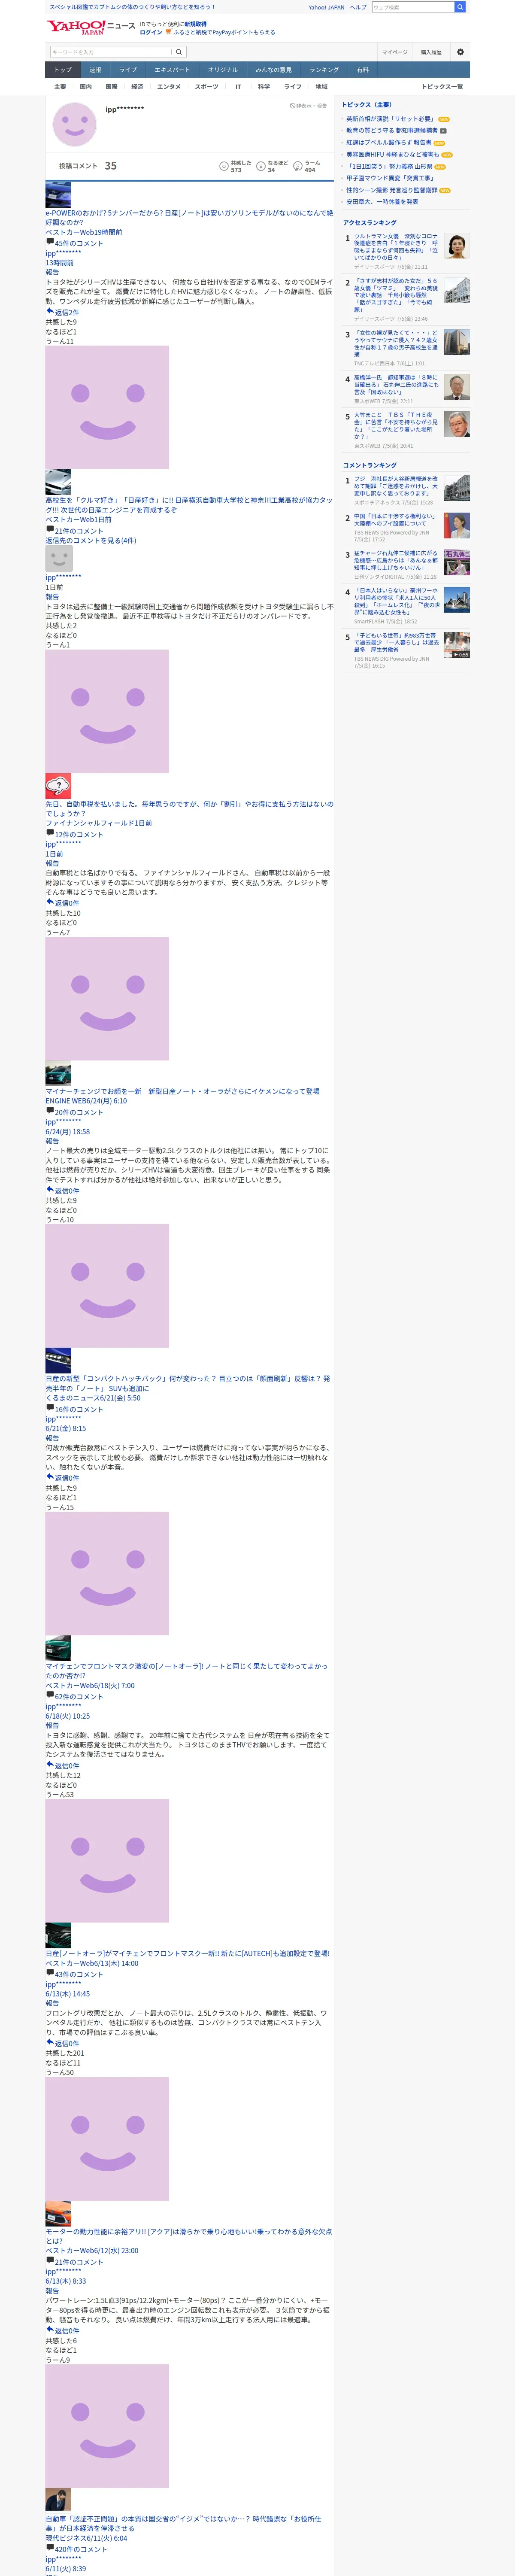
Task: Open the IT category
Action: coord(238,87)
